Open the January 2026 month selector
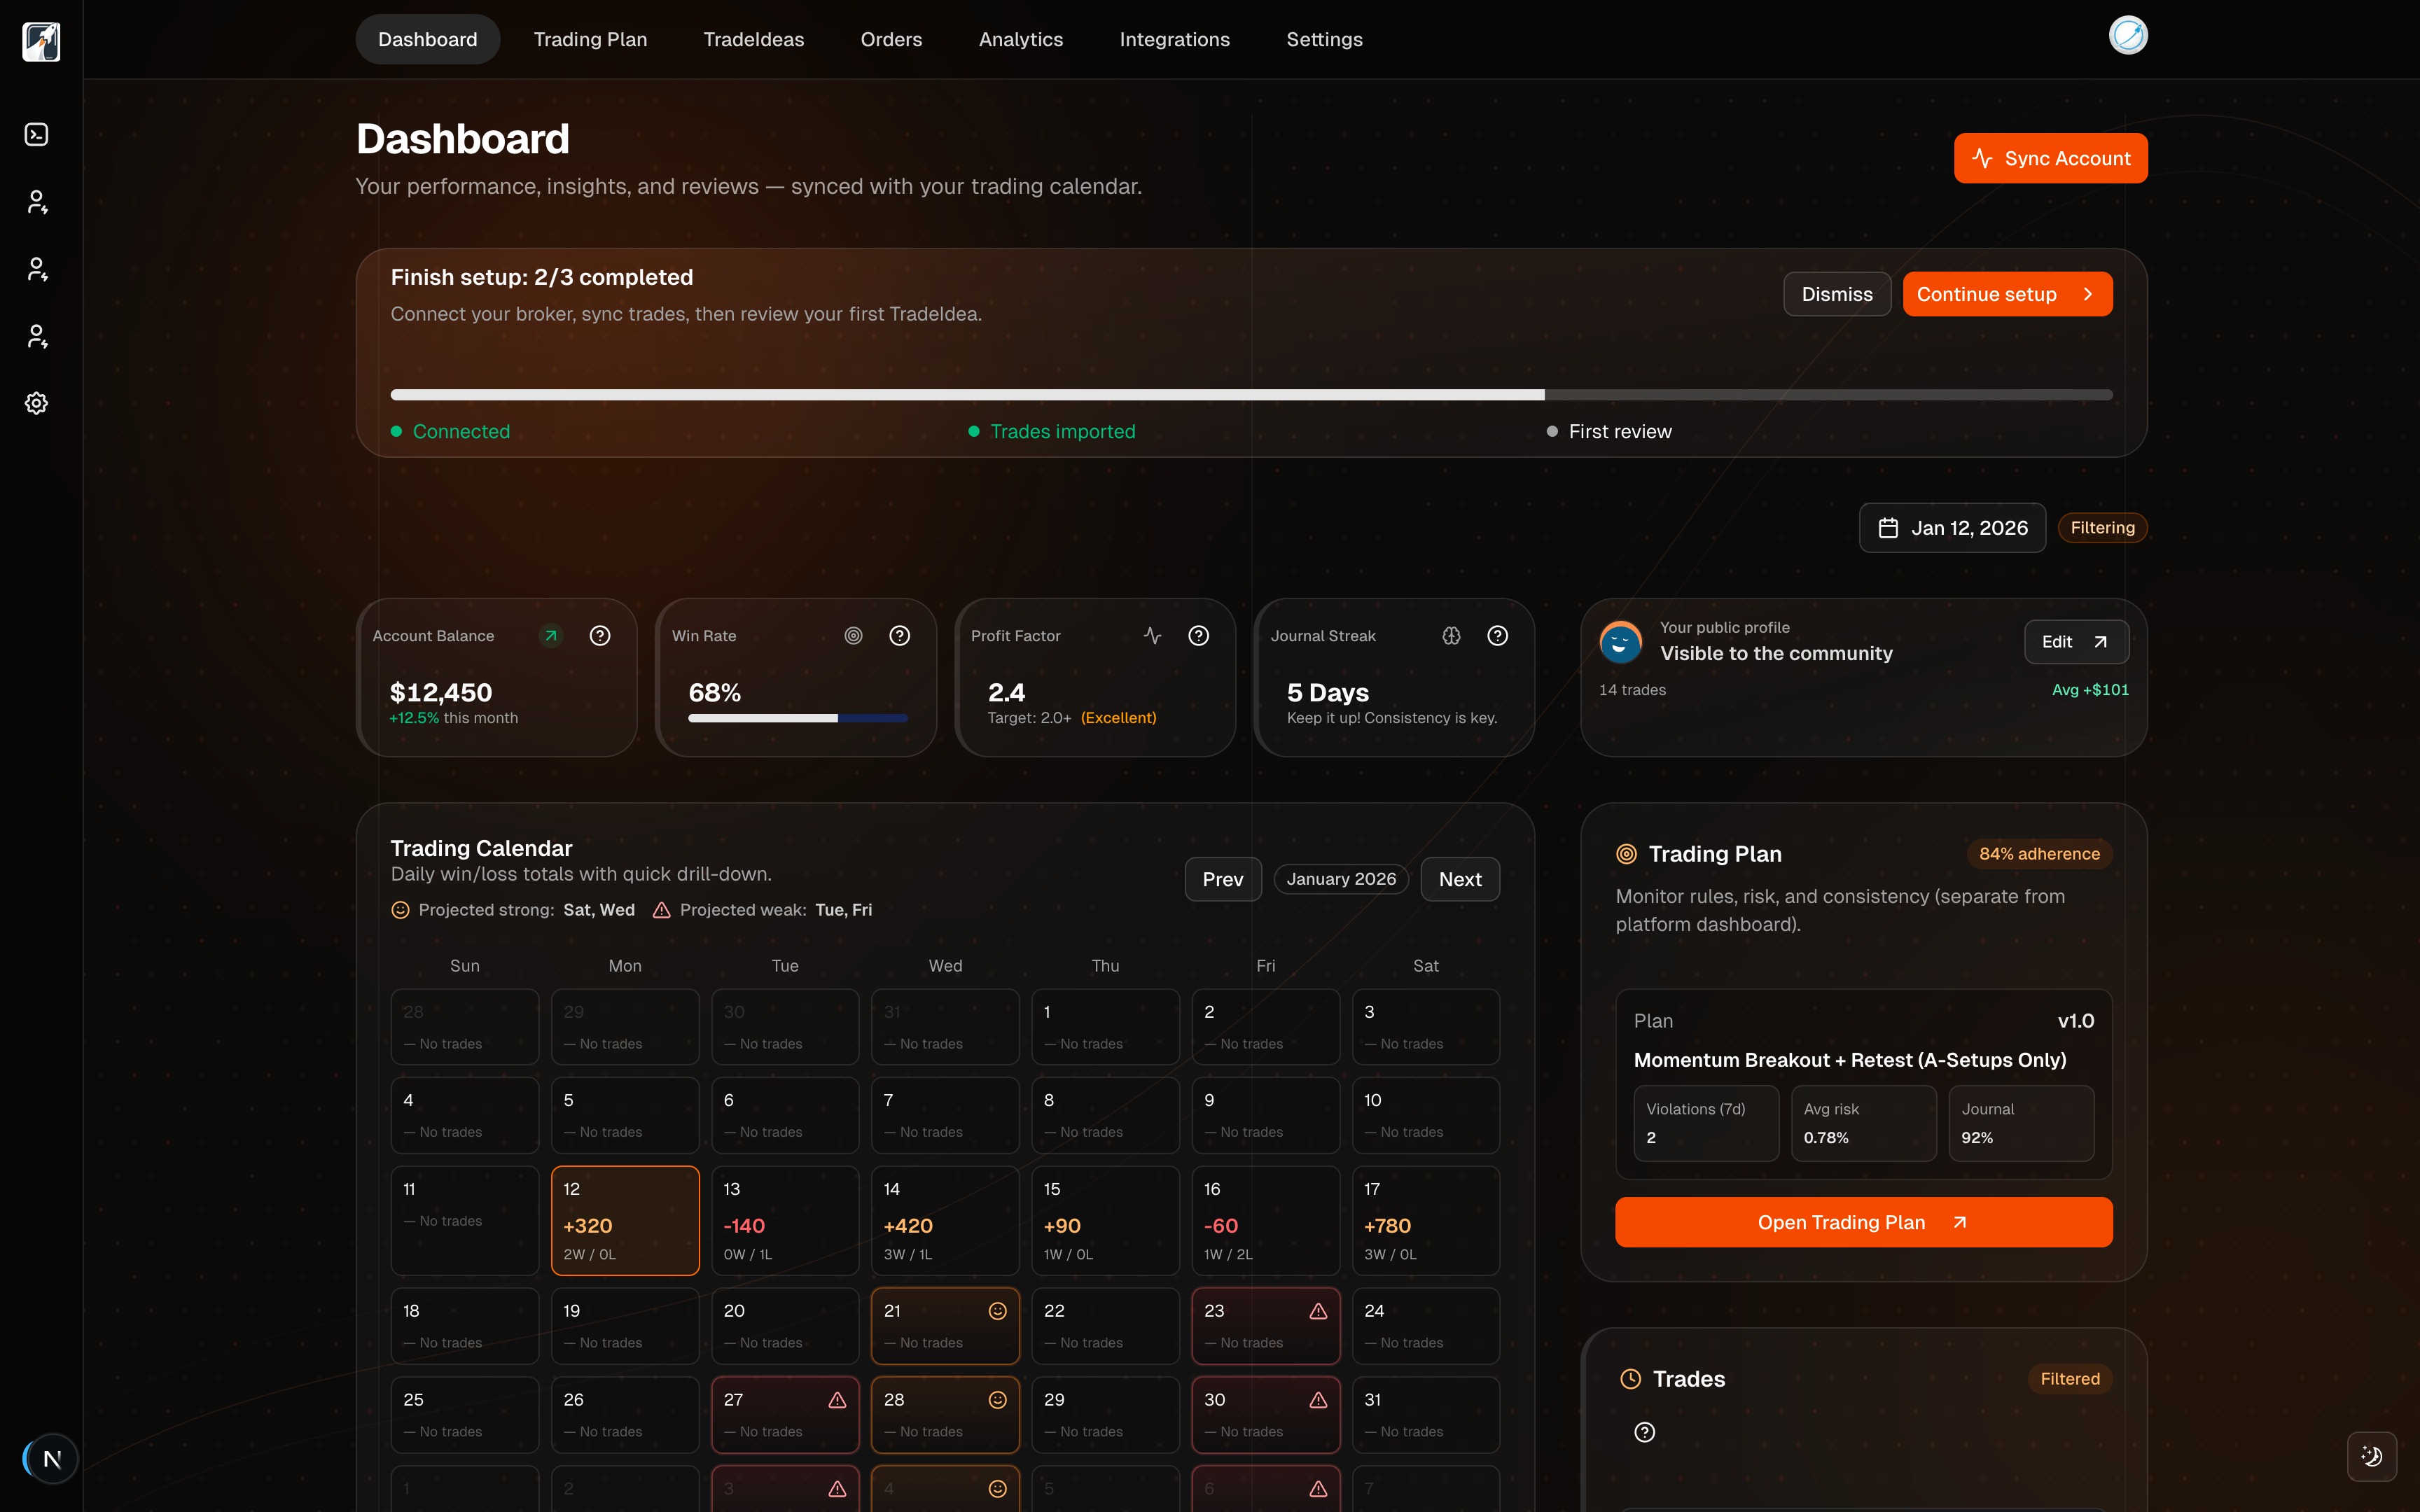This screenshot has height=1512, width=2420. point(1340,879)
